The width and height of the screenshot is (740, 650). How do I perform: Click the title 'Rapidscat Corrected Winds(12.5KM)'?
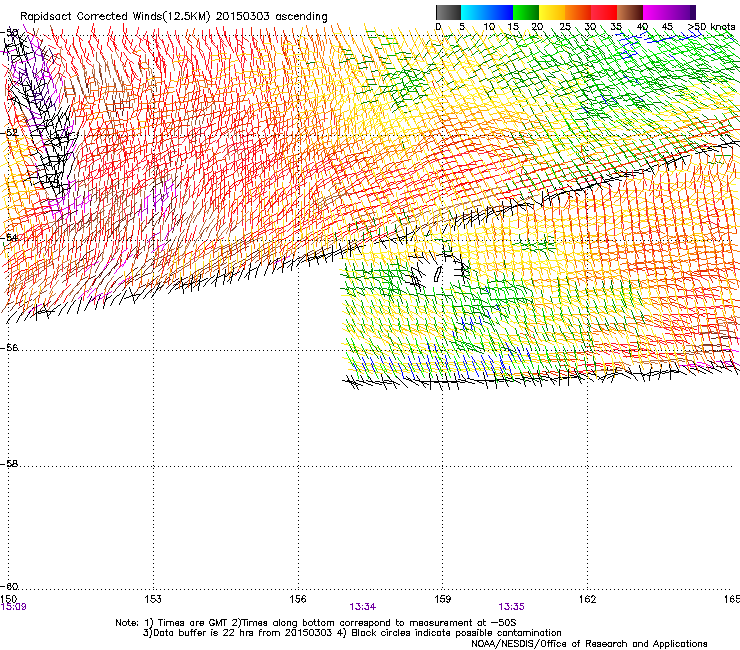pyautogui.click(x=115, y=16)
